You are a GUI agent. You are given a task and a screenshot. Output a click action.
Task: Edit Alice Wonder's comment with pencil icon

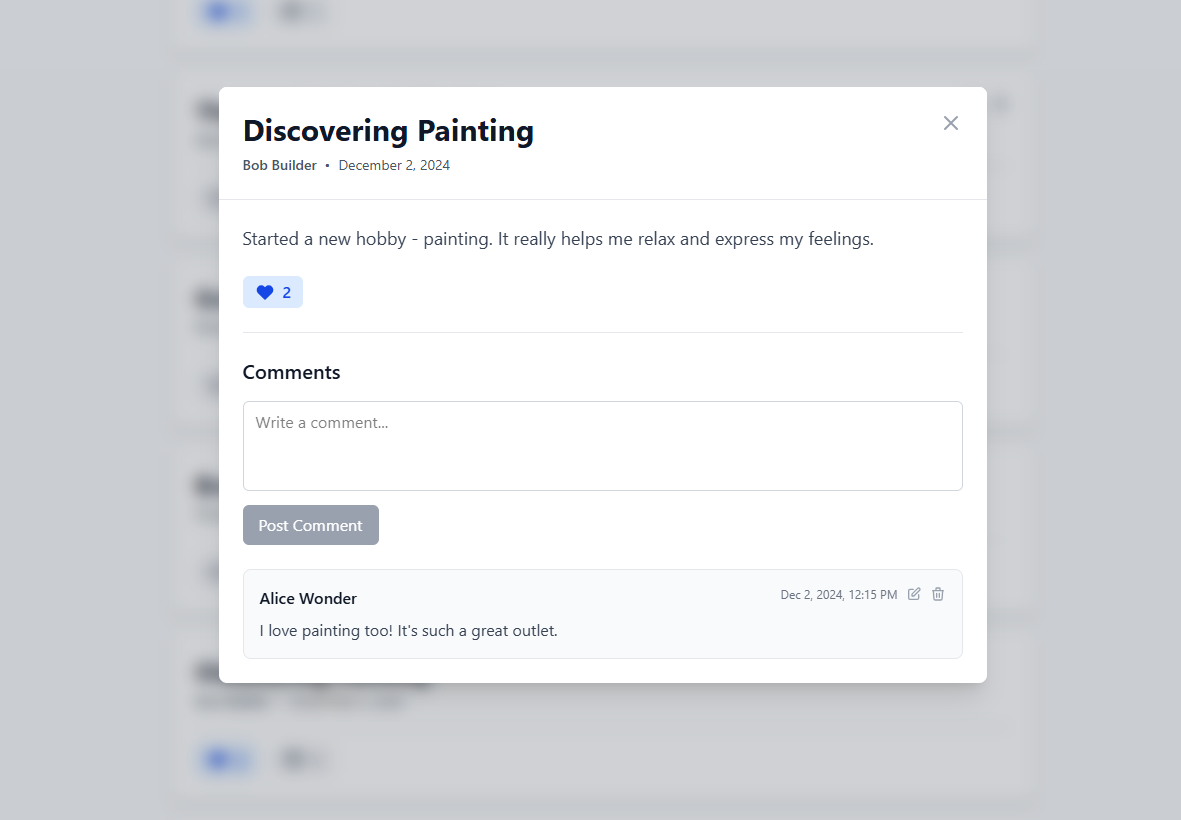tap(914, 594)
